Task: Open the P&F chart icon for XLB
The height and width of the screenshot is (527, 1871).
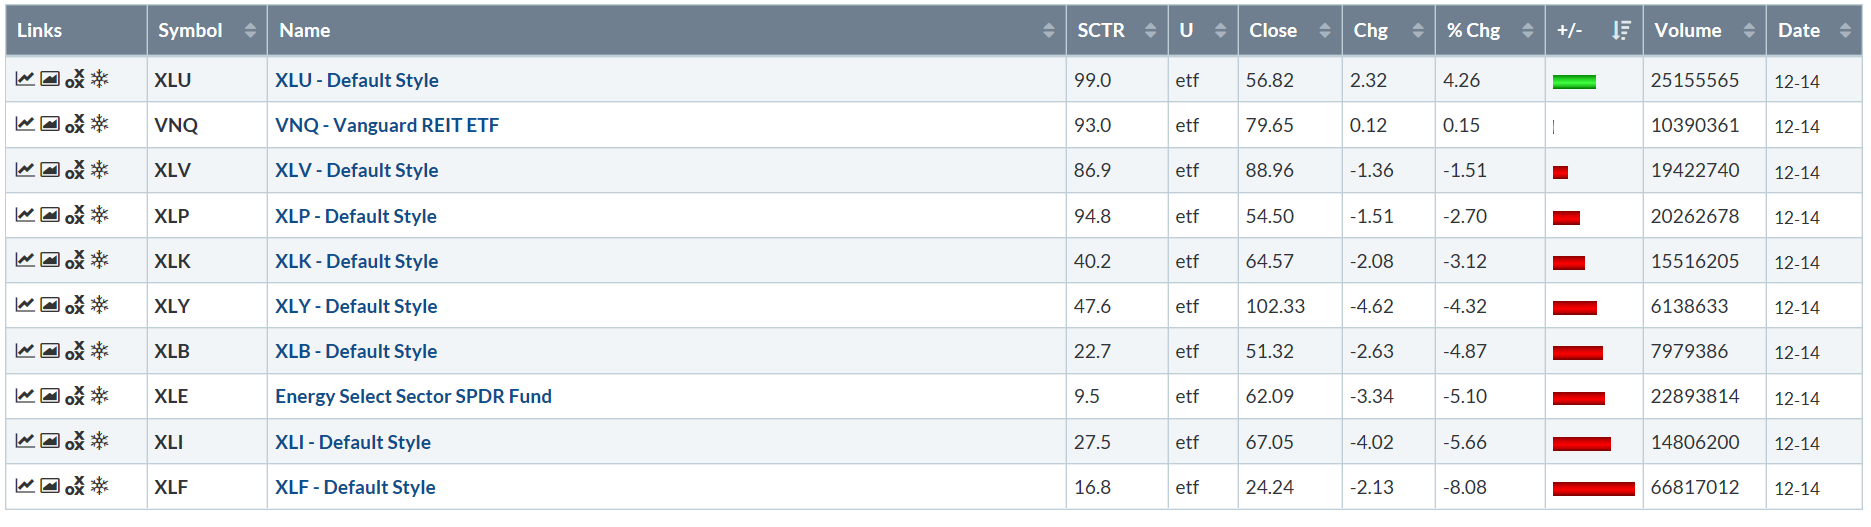Action: pyautogui.click(x=75, y=351)
